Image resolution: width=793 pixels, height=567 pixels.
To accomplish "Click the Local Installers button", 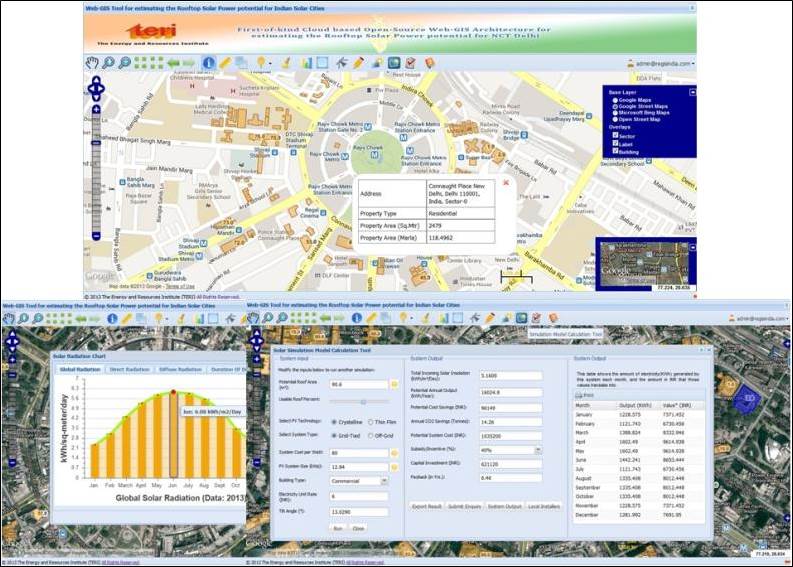I will (x=544, y=506).
